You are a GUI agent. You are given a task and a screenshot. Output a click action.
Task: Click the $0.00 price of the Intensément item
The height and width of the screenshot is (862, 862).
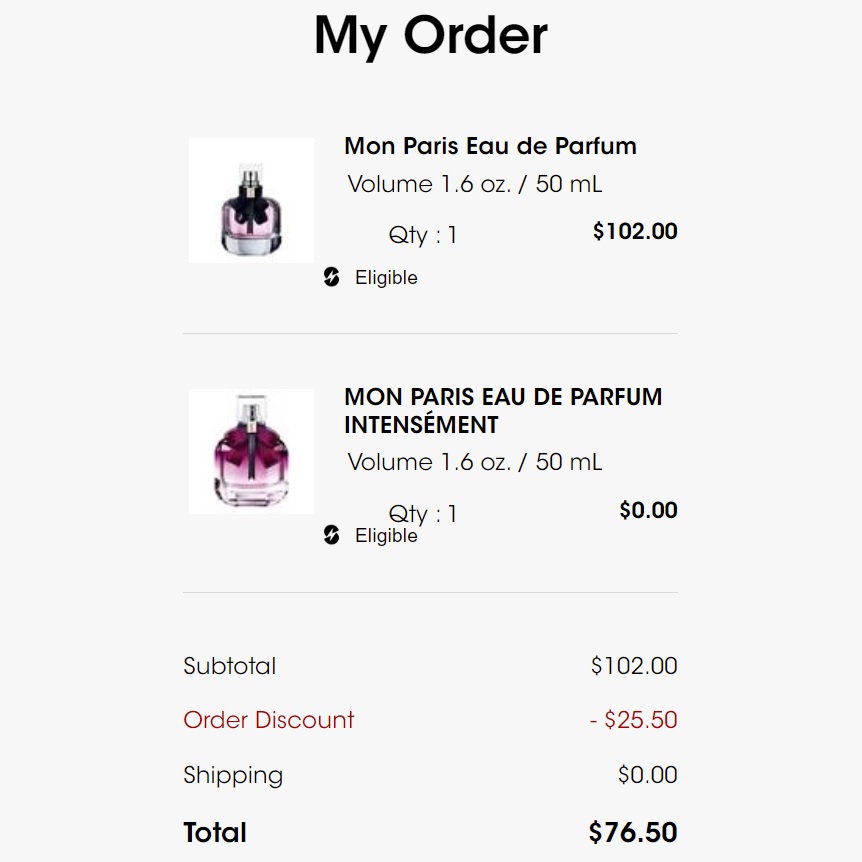[x=648, y=511]
